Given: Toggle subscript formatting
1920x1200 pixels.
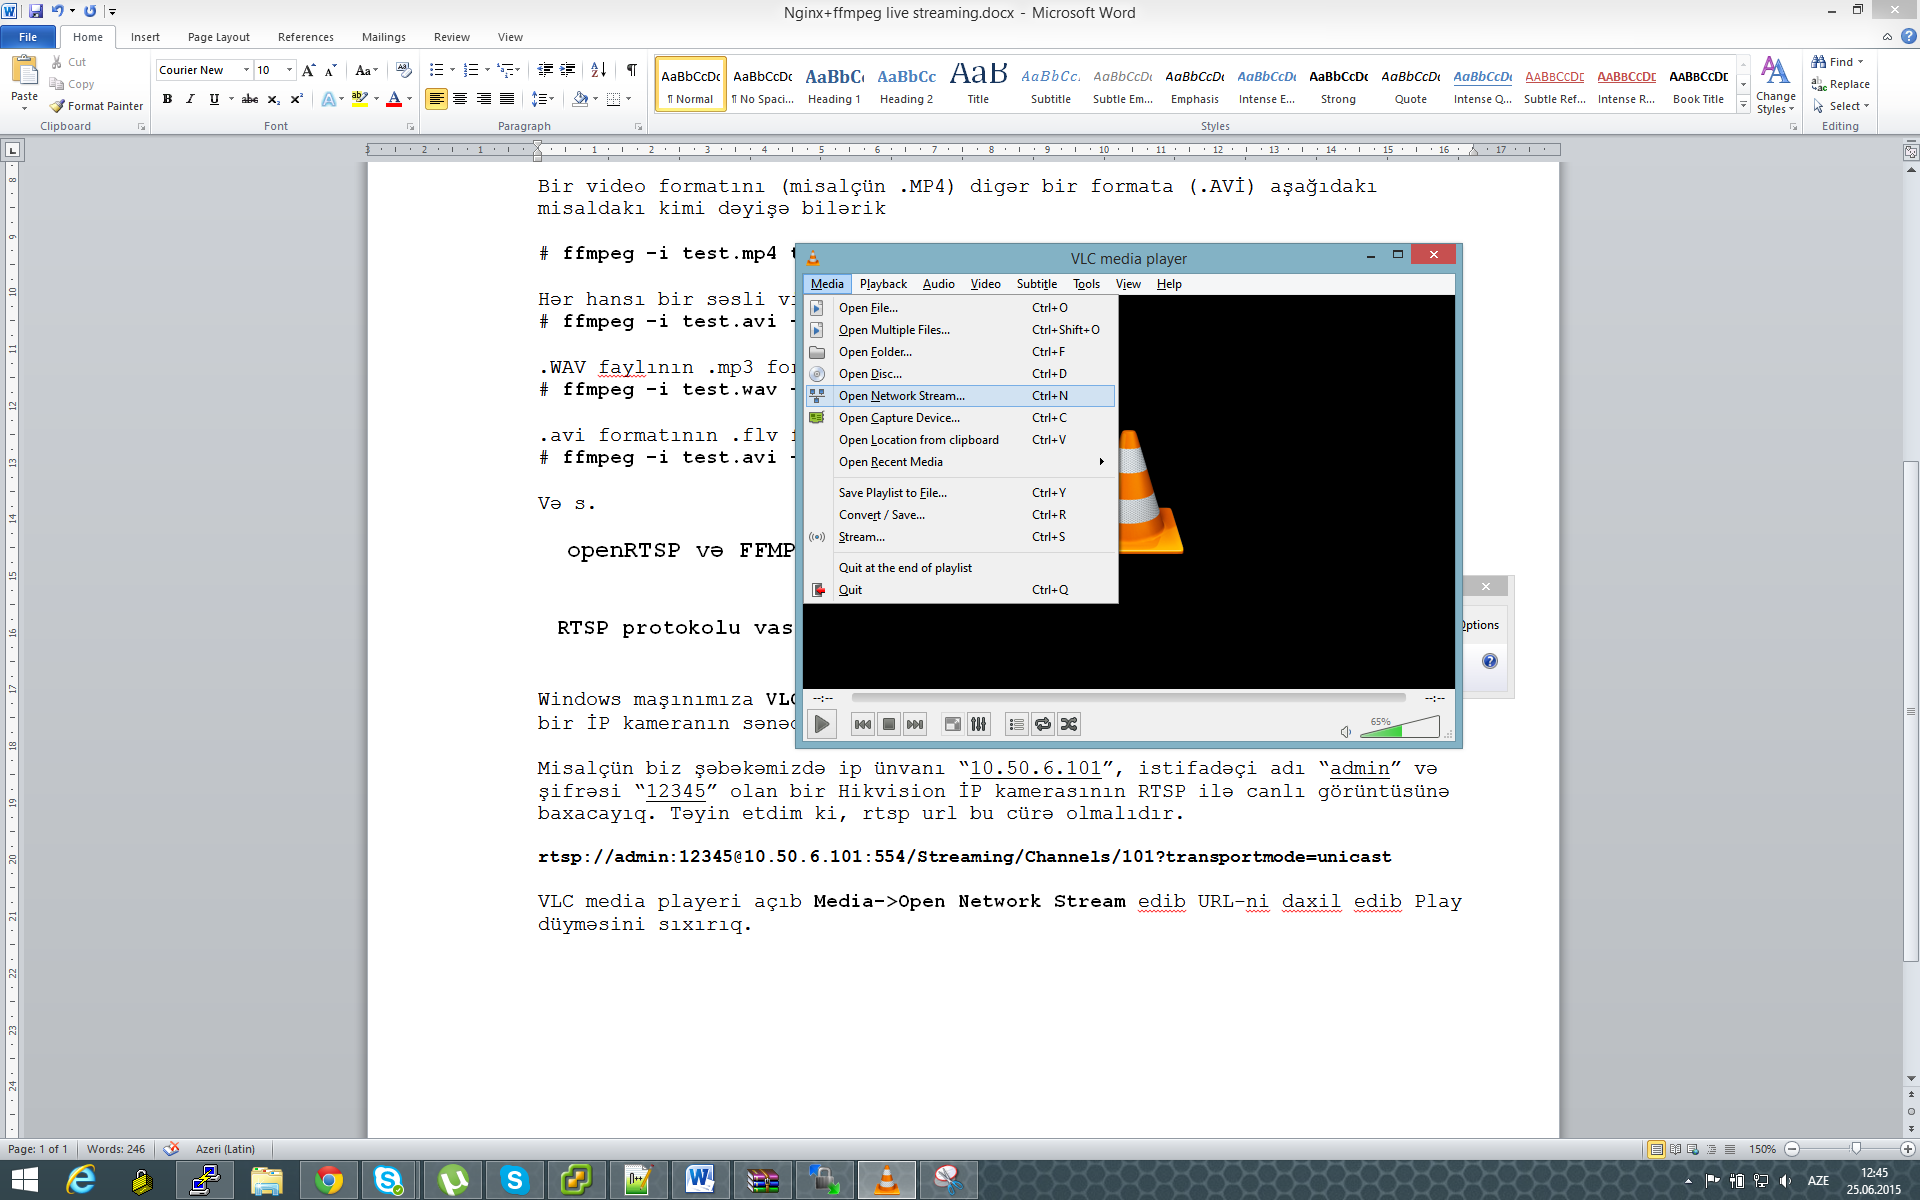Looking at the screenshot, I should coord(274,99).
